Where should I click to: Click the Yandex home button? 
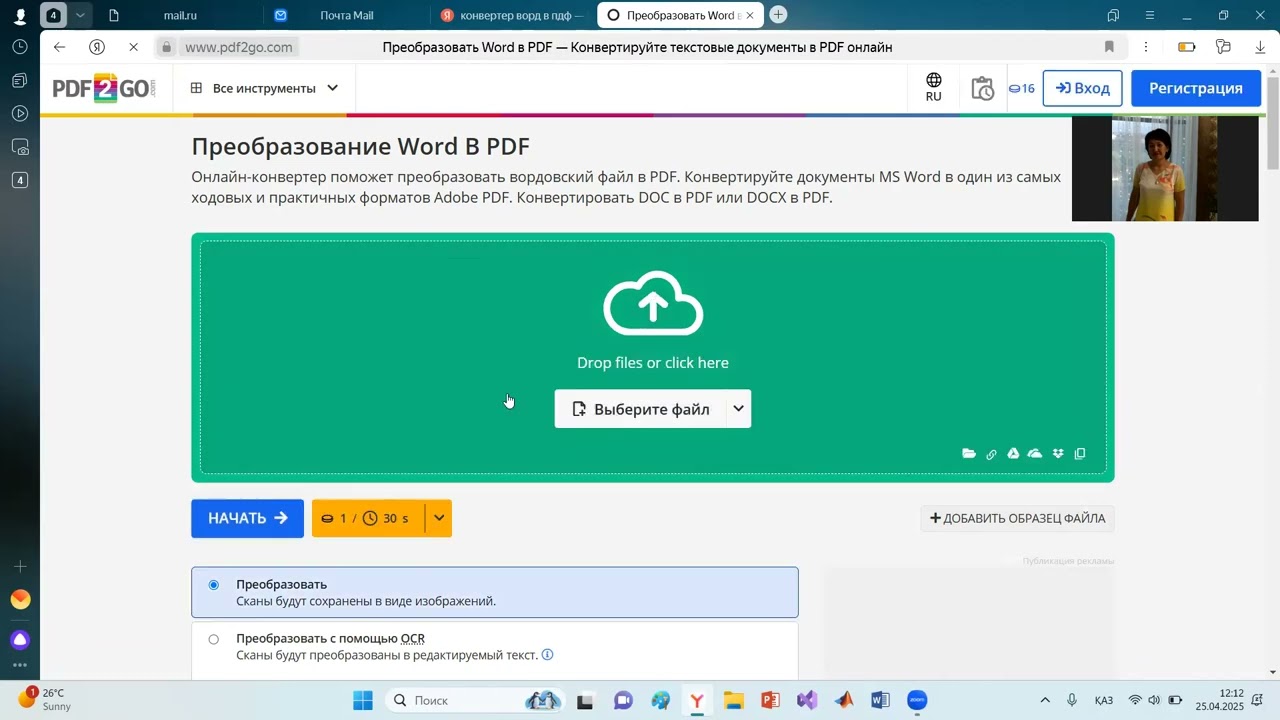click(97, 47)
